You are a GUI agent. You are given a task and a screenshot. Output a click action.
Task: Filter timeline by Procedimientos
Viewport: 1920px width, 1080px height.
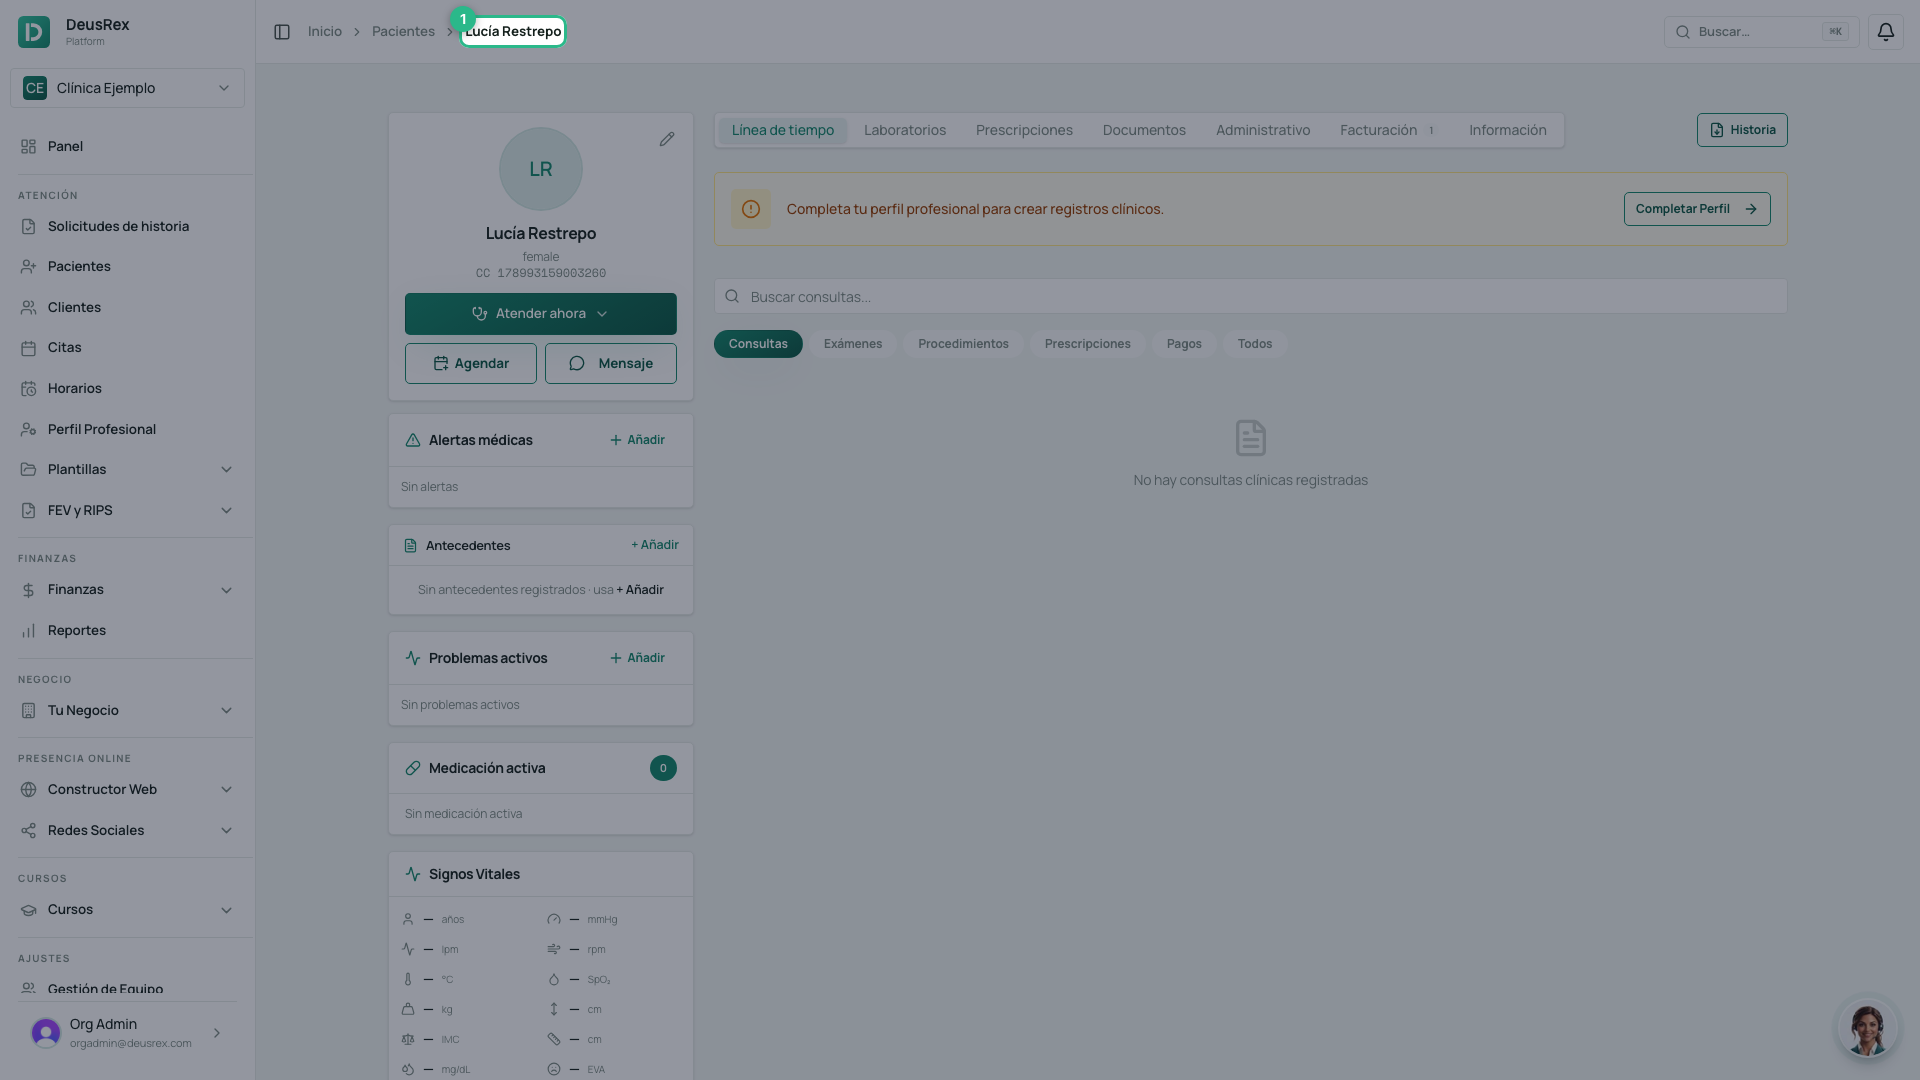(963, 344)
